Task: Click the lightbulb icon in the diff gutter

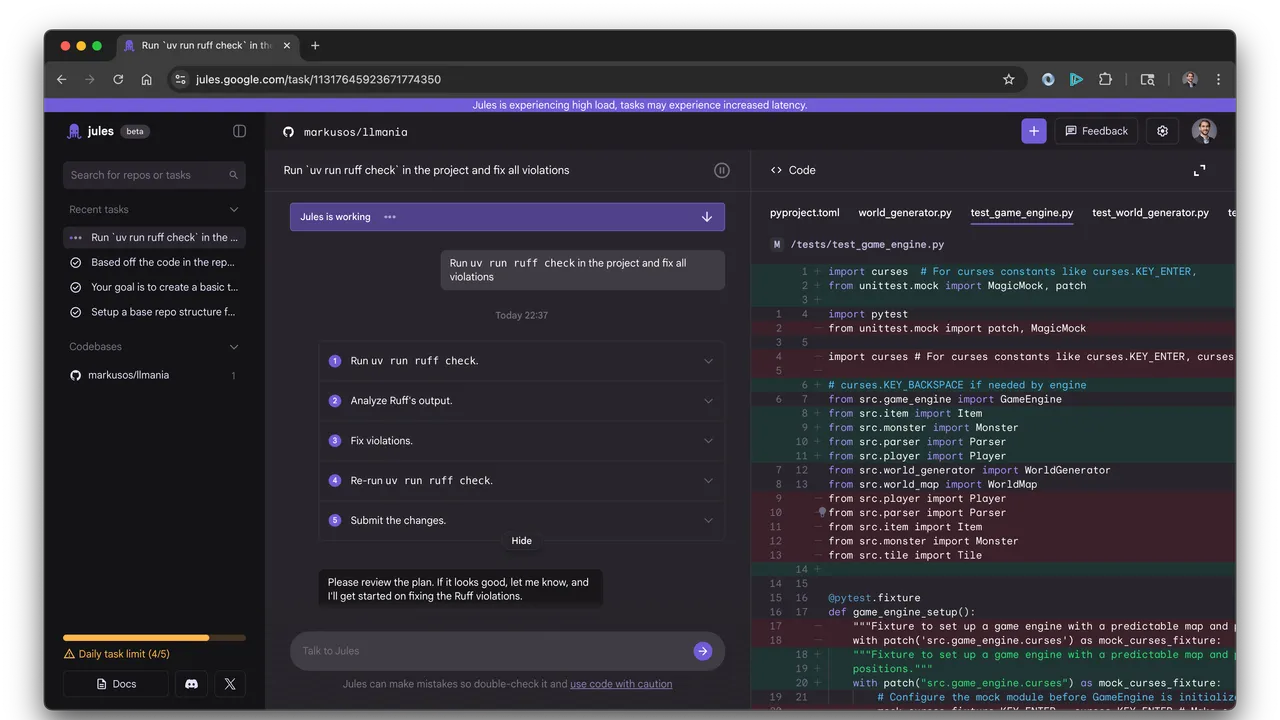Action: pyautogui.click(x=822, y=512)
